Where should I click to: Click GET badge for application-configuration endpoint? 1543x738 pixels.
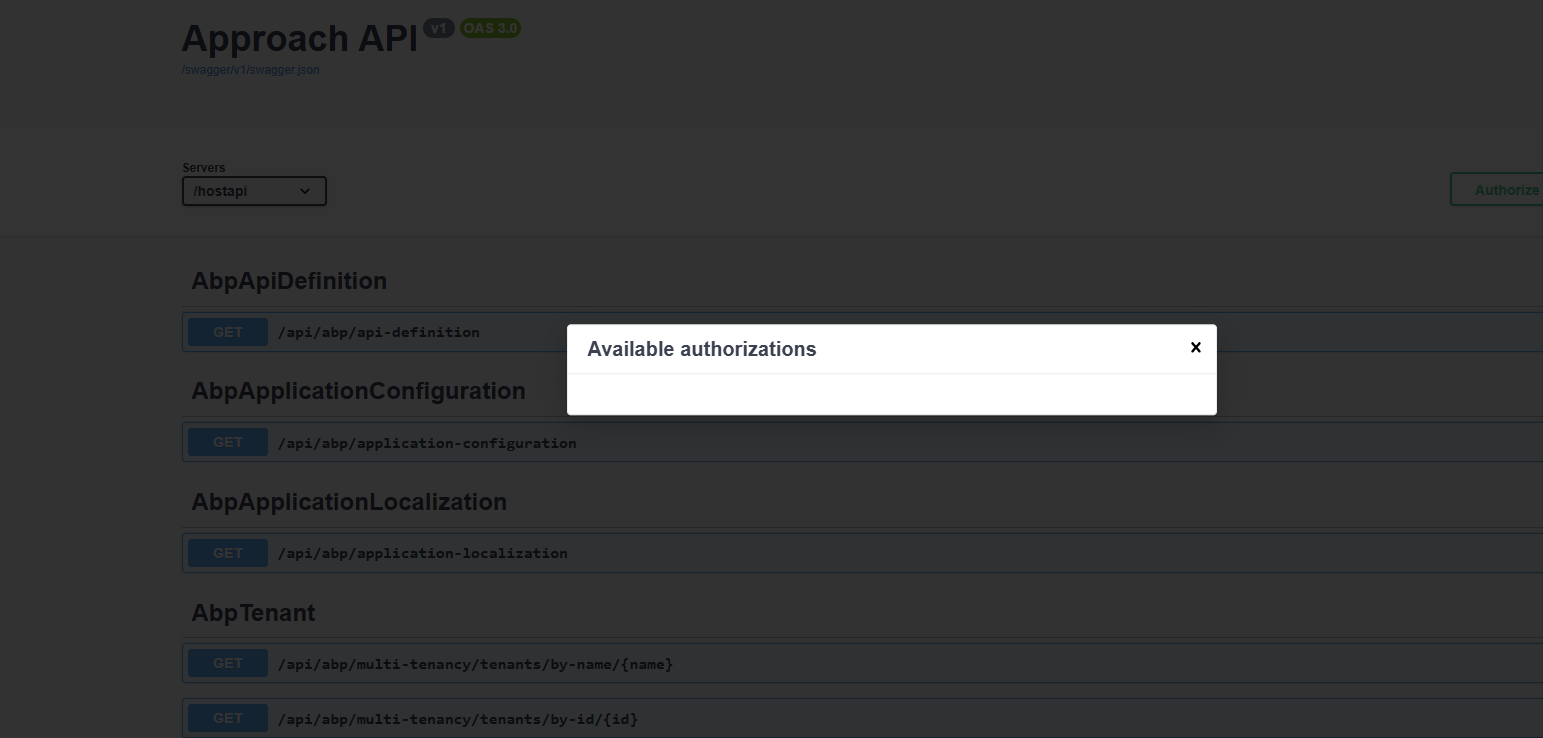228,443
